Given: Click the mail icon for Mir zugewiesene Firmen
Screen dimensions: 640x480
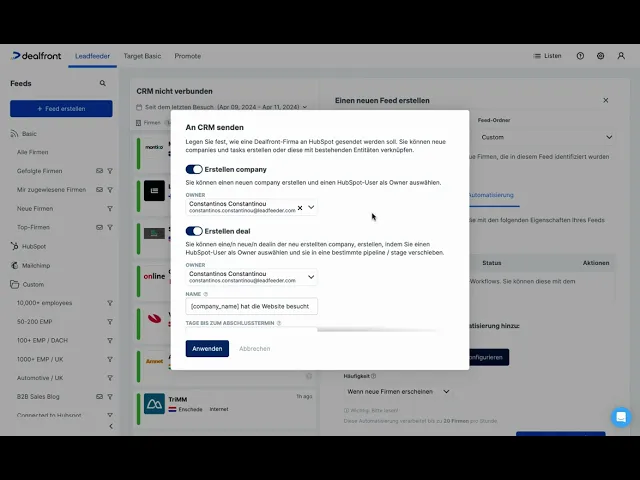Looking at the screenshot, I should pos(99,190).
